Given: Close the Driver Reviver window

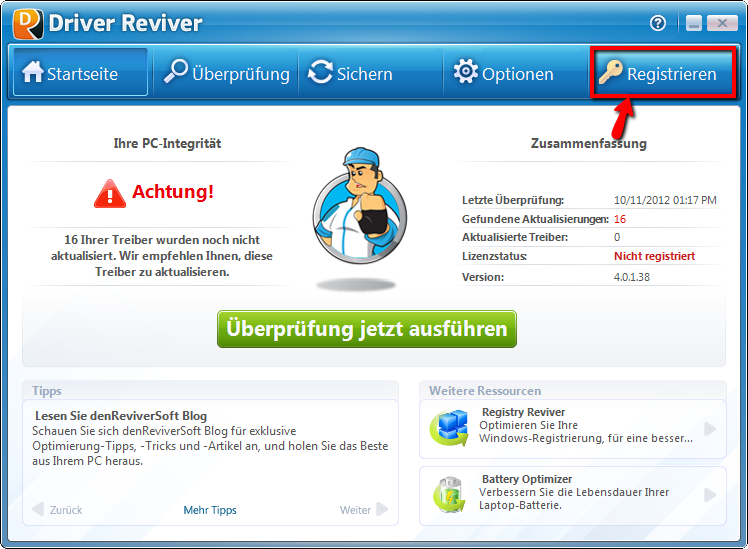Looking at the screenshot, I should [722, 23].
